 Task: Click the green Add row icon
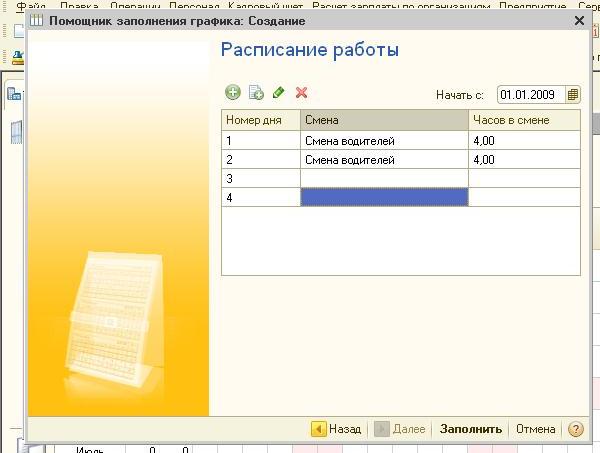point(233,93)
